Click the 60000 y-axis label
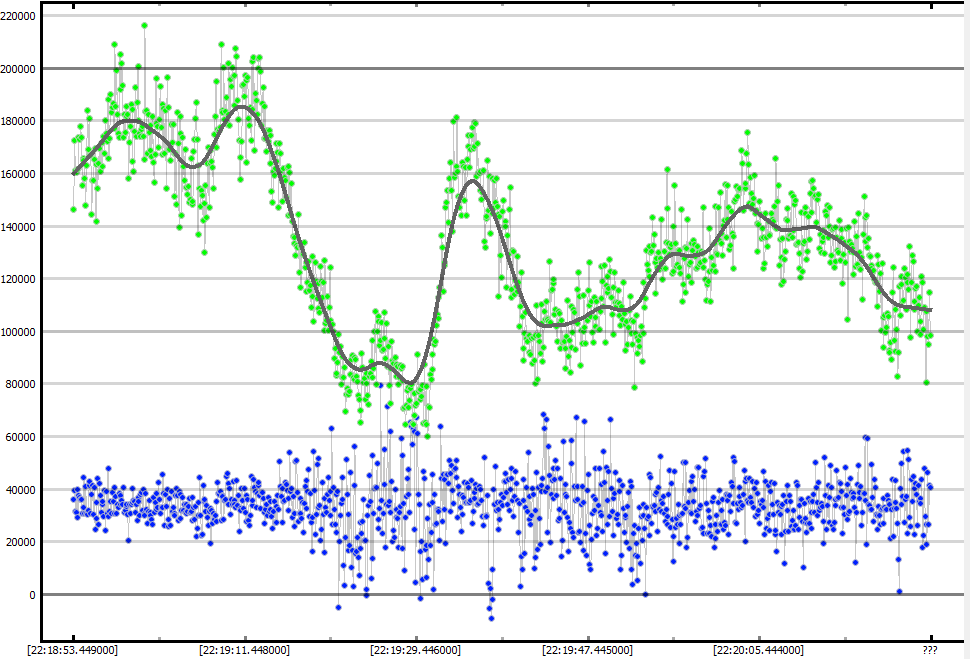This screenshot has width=970, height=659. coord(23,437)
